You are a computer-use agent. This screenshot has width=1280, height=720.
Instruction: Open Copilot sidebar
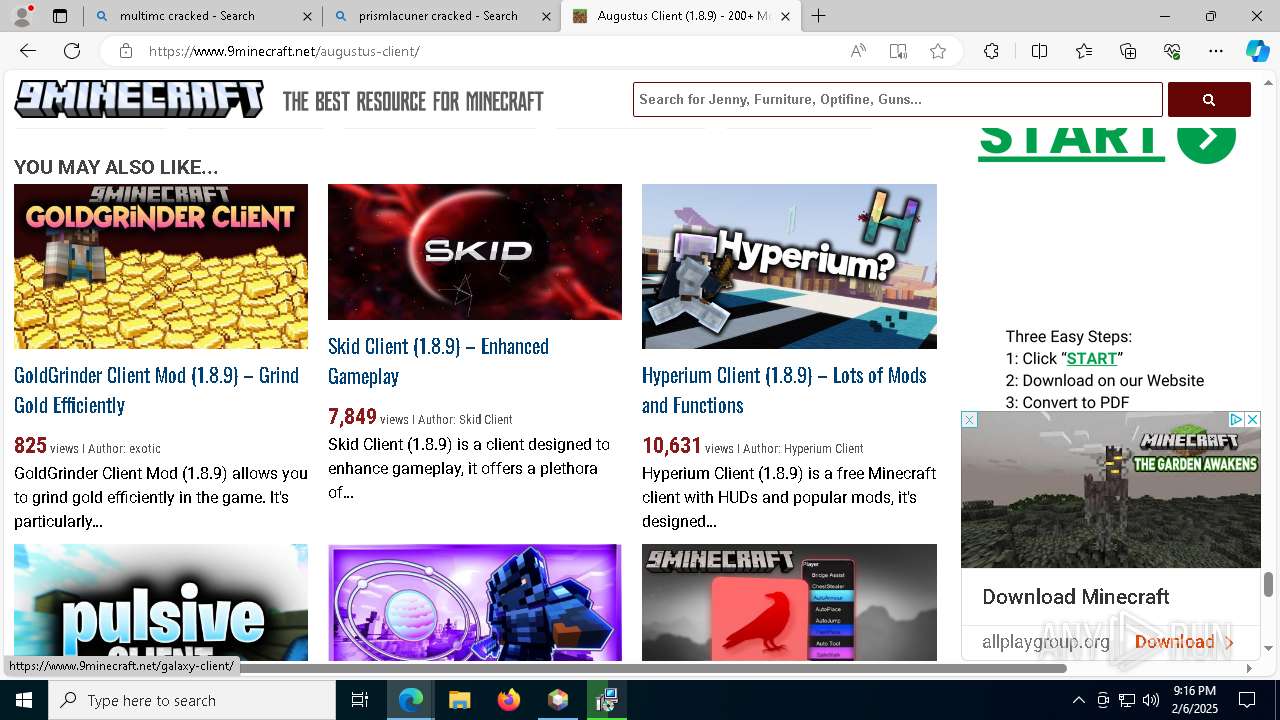pyautogui.click(x=1257, y=51)
